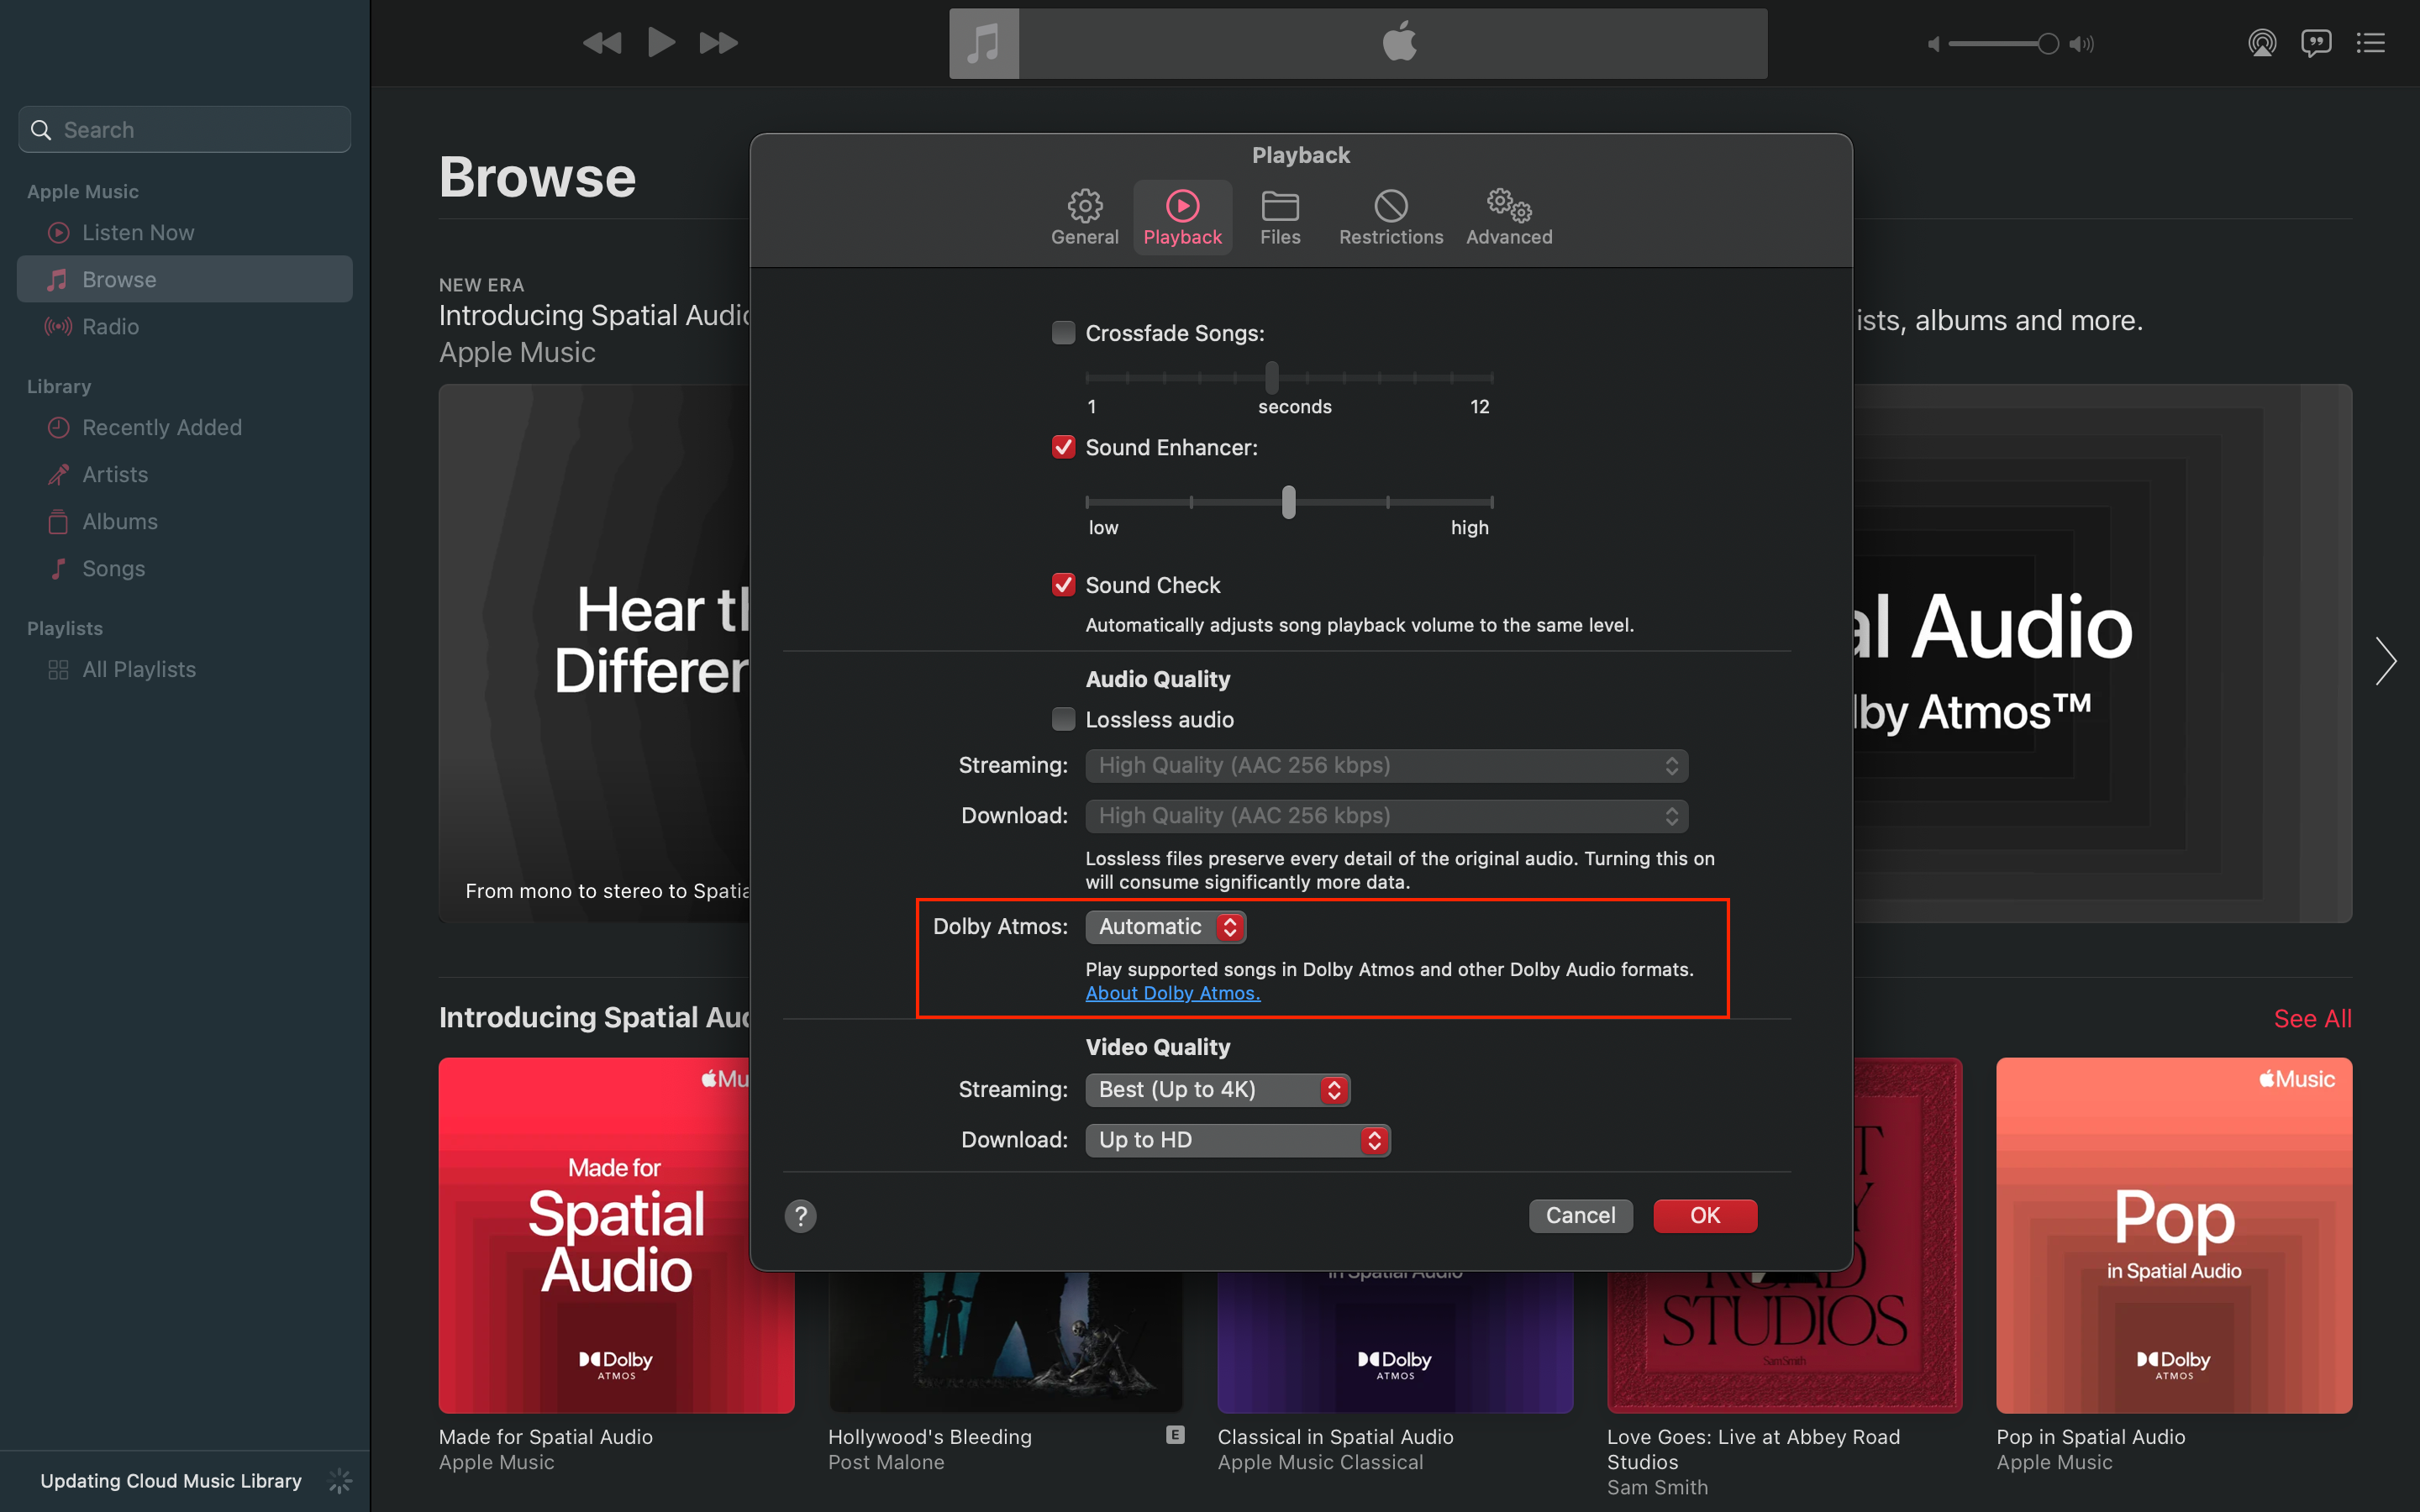Expand the Dolby Atmos dropdown menu
Image resolution: width=2420 pixels, height=1512 pixels.
[1164, 925]
